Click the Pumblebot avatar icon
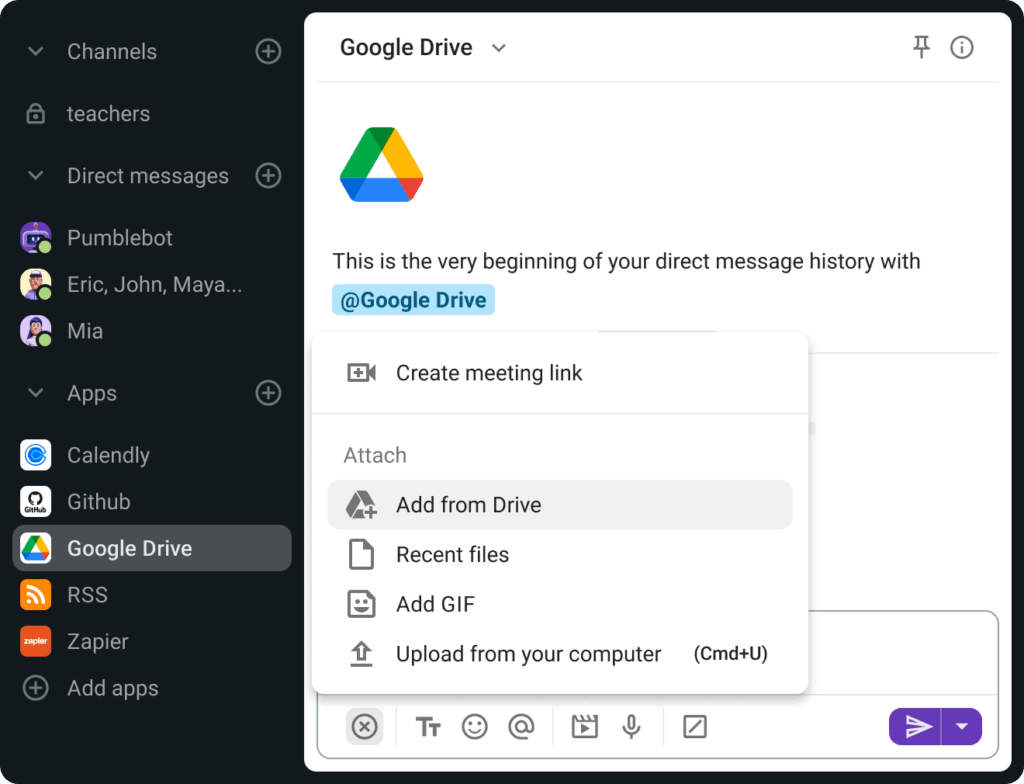Viewport: 1024px width, 784px height. tap(36, 238)
